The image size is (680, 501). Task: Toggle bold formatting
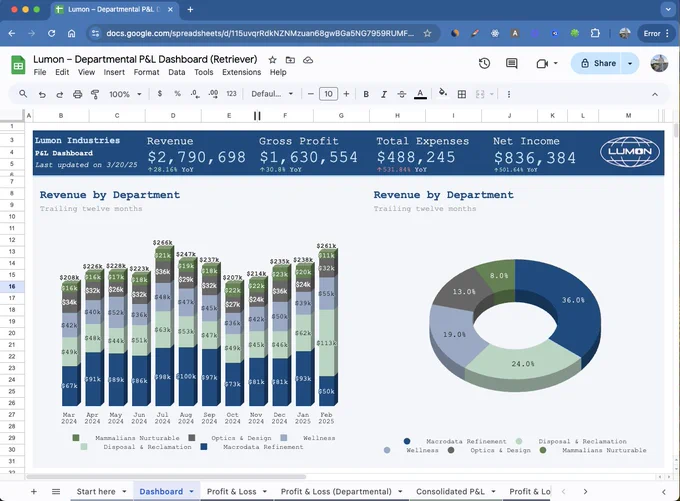tap(366, 94)
